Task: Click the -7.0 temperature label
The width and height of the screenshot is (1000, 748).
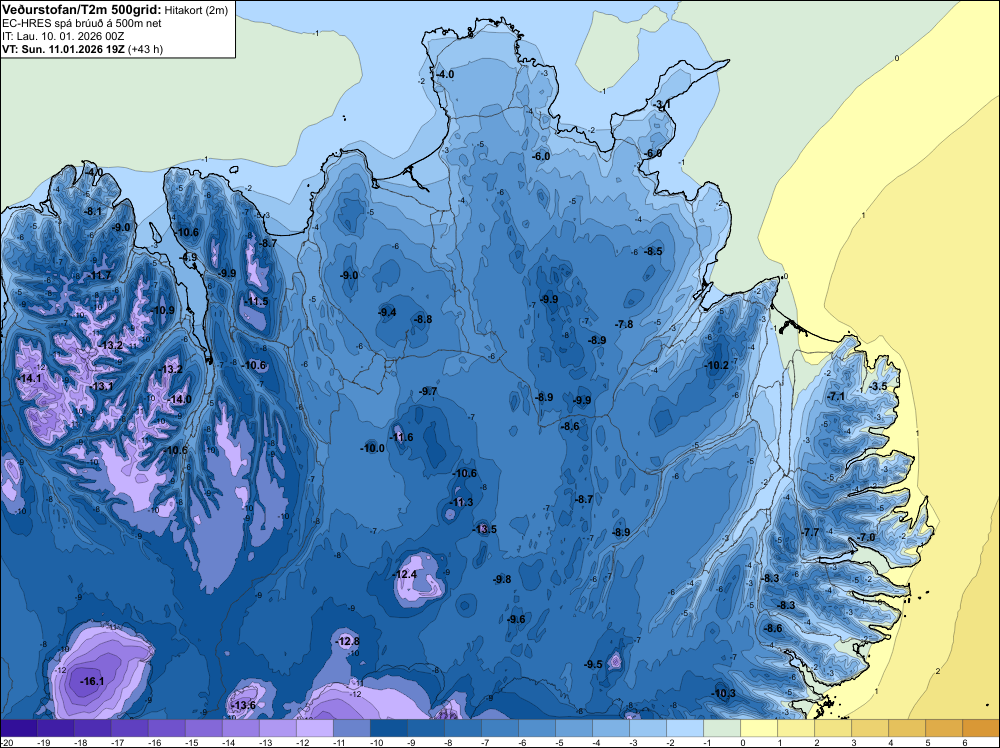Action: [x=867, y=537]
